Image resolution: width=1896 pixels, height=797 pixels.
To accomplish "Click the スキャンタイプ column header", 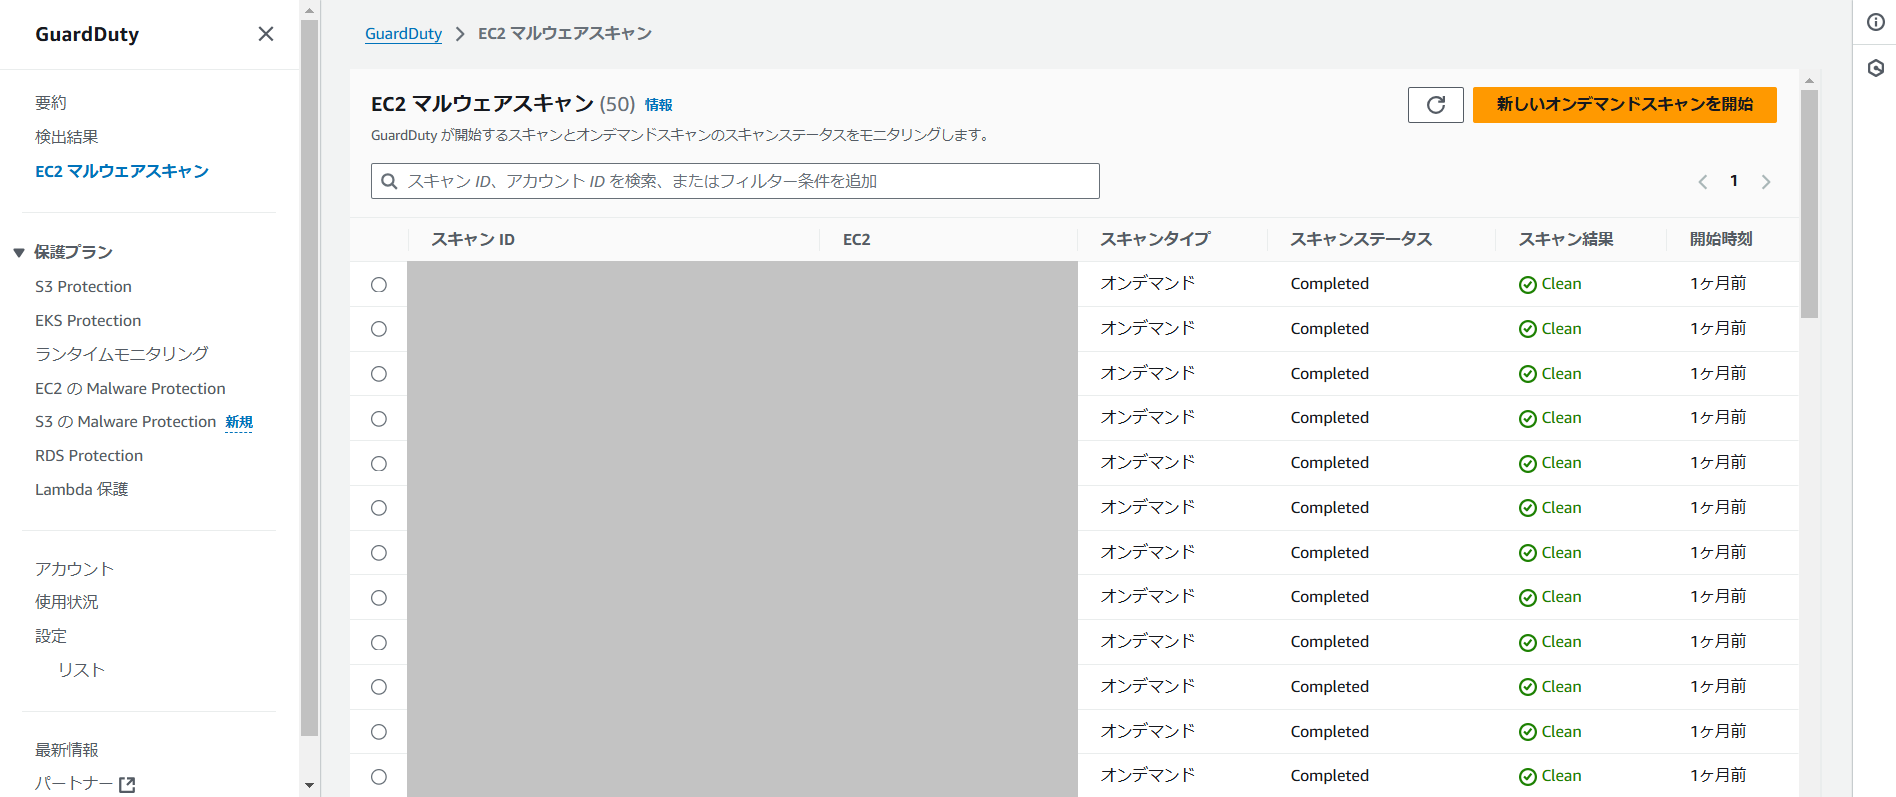I will [1155, 240].
